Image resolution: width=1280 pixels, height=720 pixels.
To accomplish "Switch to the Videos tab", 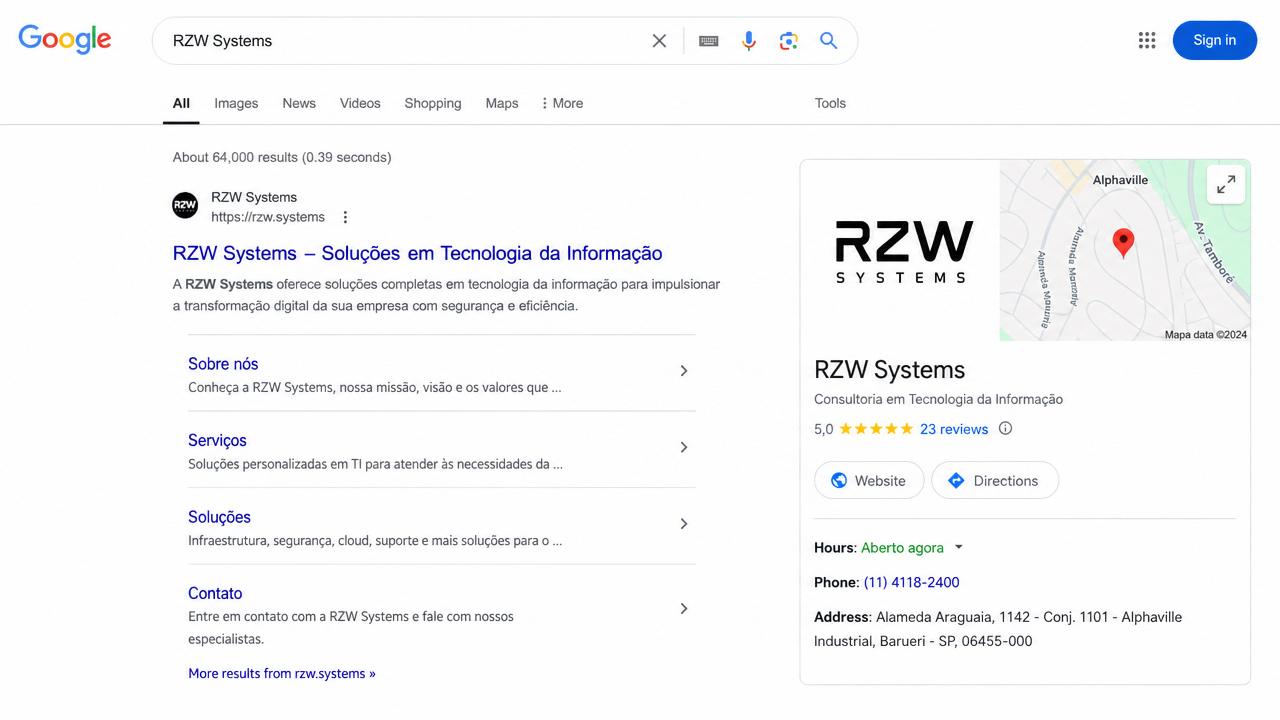I will pos(360,103).
